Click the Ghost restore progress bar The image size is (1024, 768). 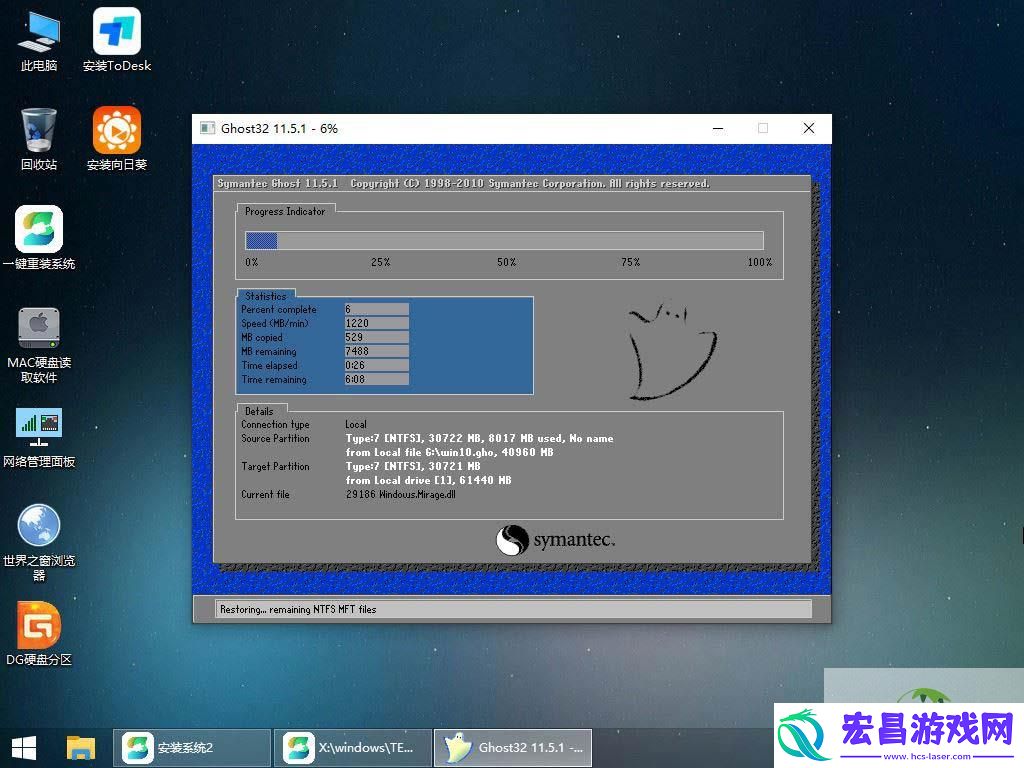tap(504, 240)
